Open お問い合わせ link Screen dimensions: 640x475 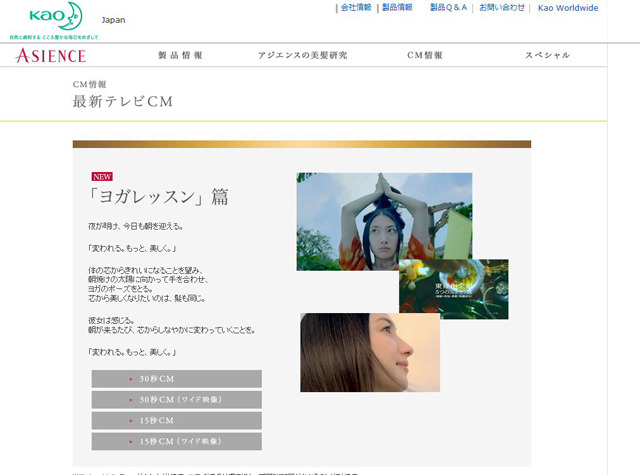coord(502,7)
